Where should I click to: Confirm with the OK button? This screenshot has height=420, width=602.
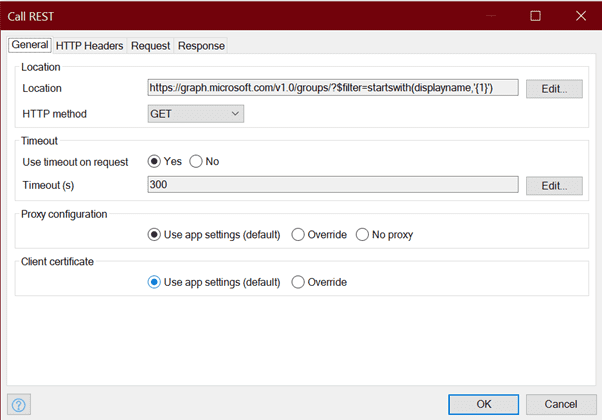tap(483, 404)
